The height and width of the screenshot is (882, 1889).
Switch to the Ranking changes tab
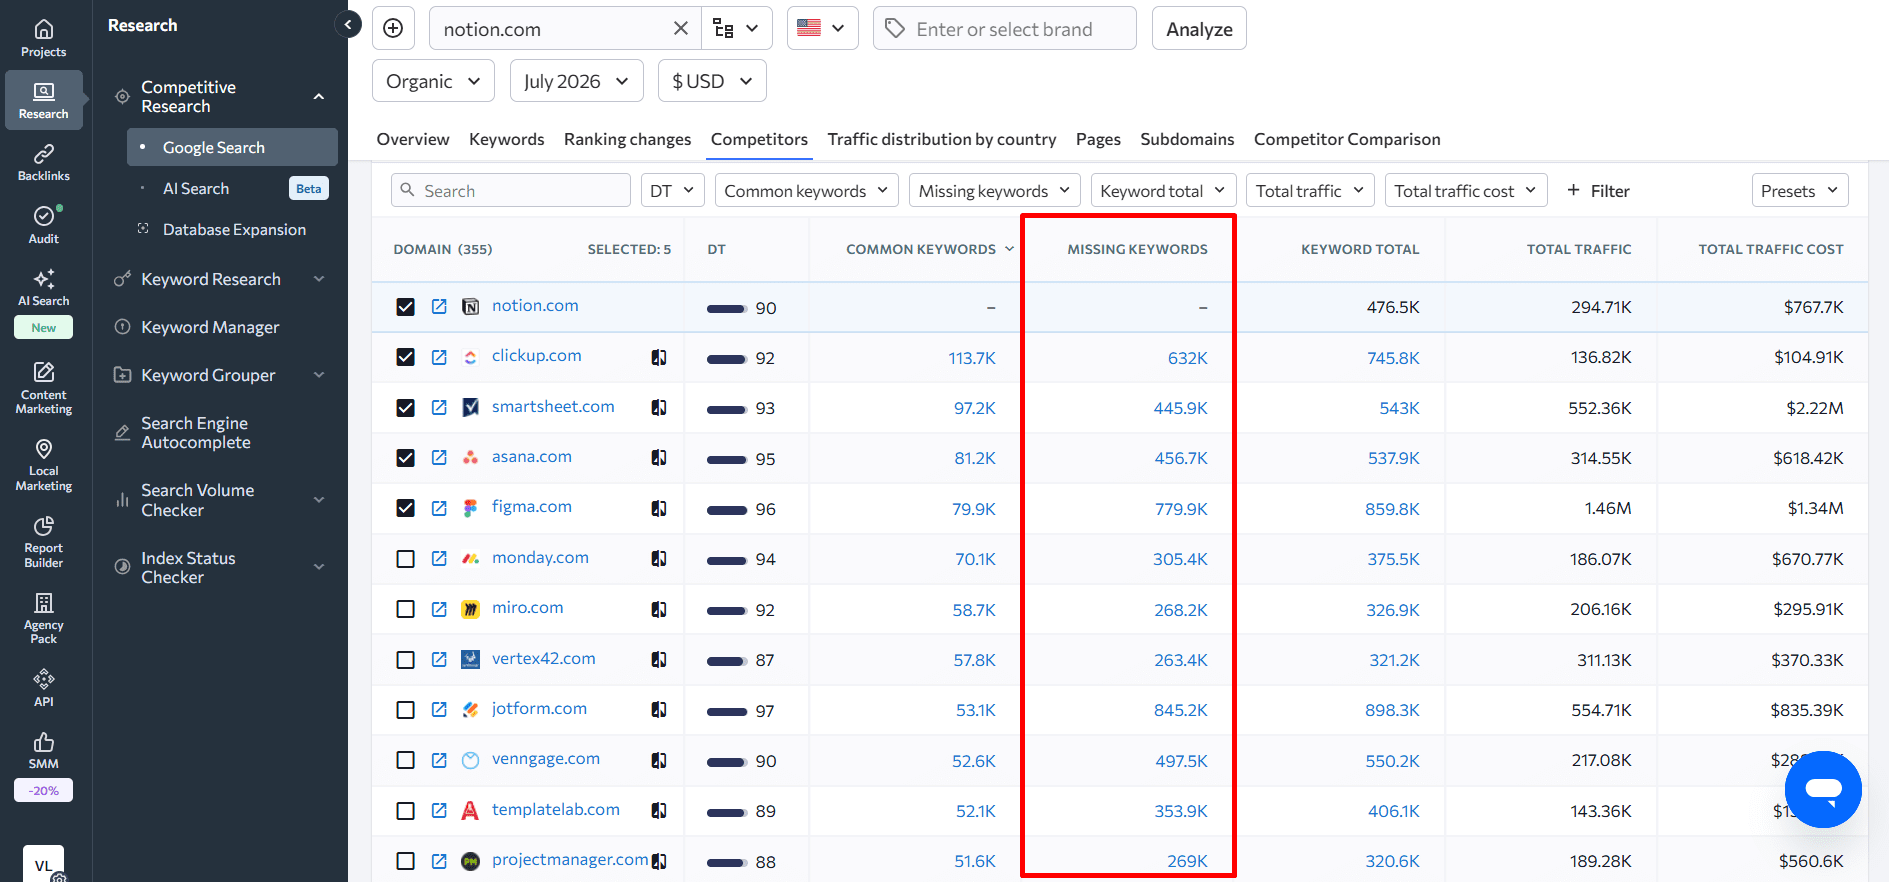pos(627,139)
